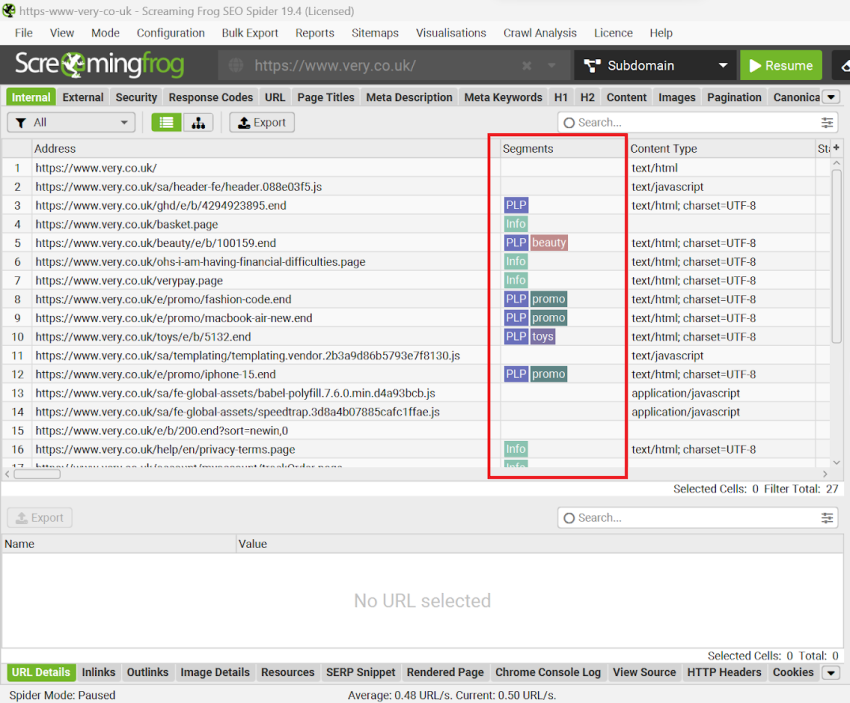Select the https://www.very.co.uk/ homepage row
The height and width of the screenshot is (703, 850).
click(x=415, y=168)
